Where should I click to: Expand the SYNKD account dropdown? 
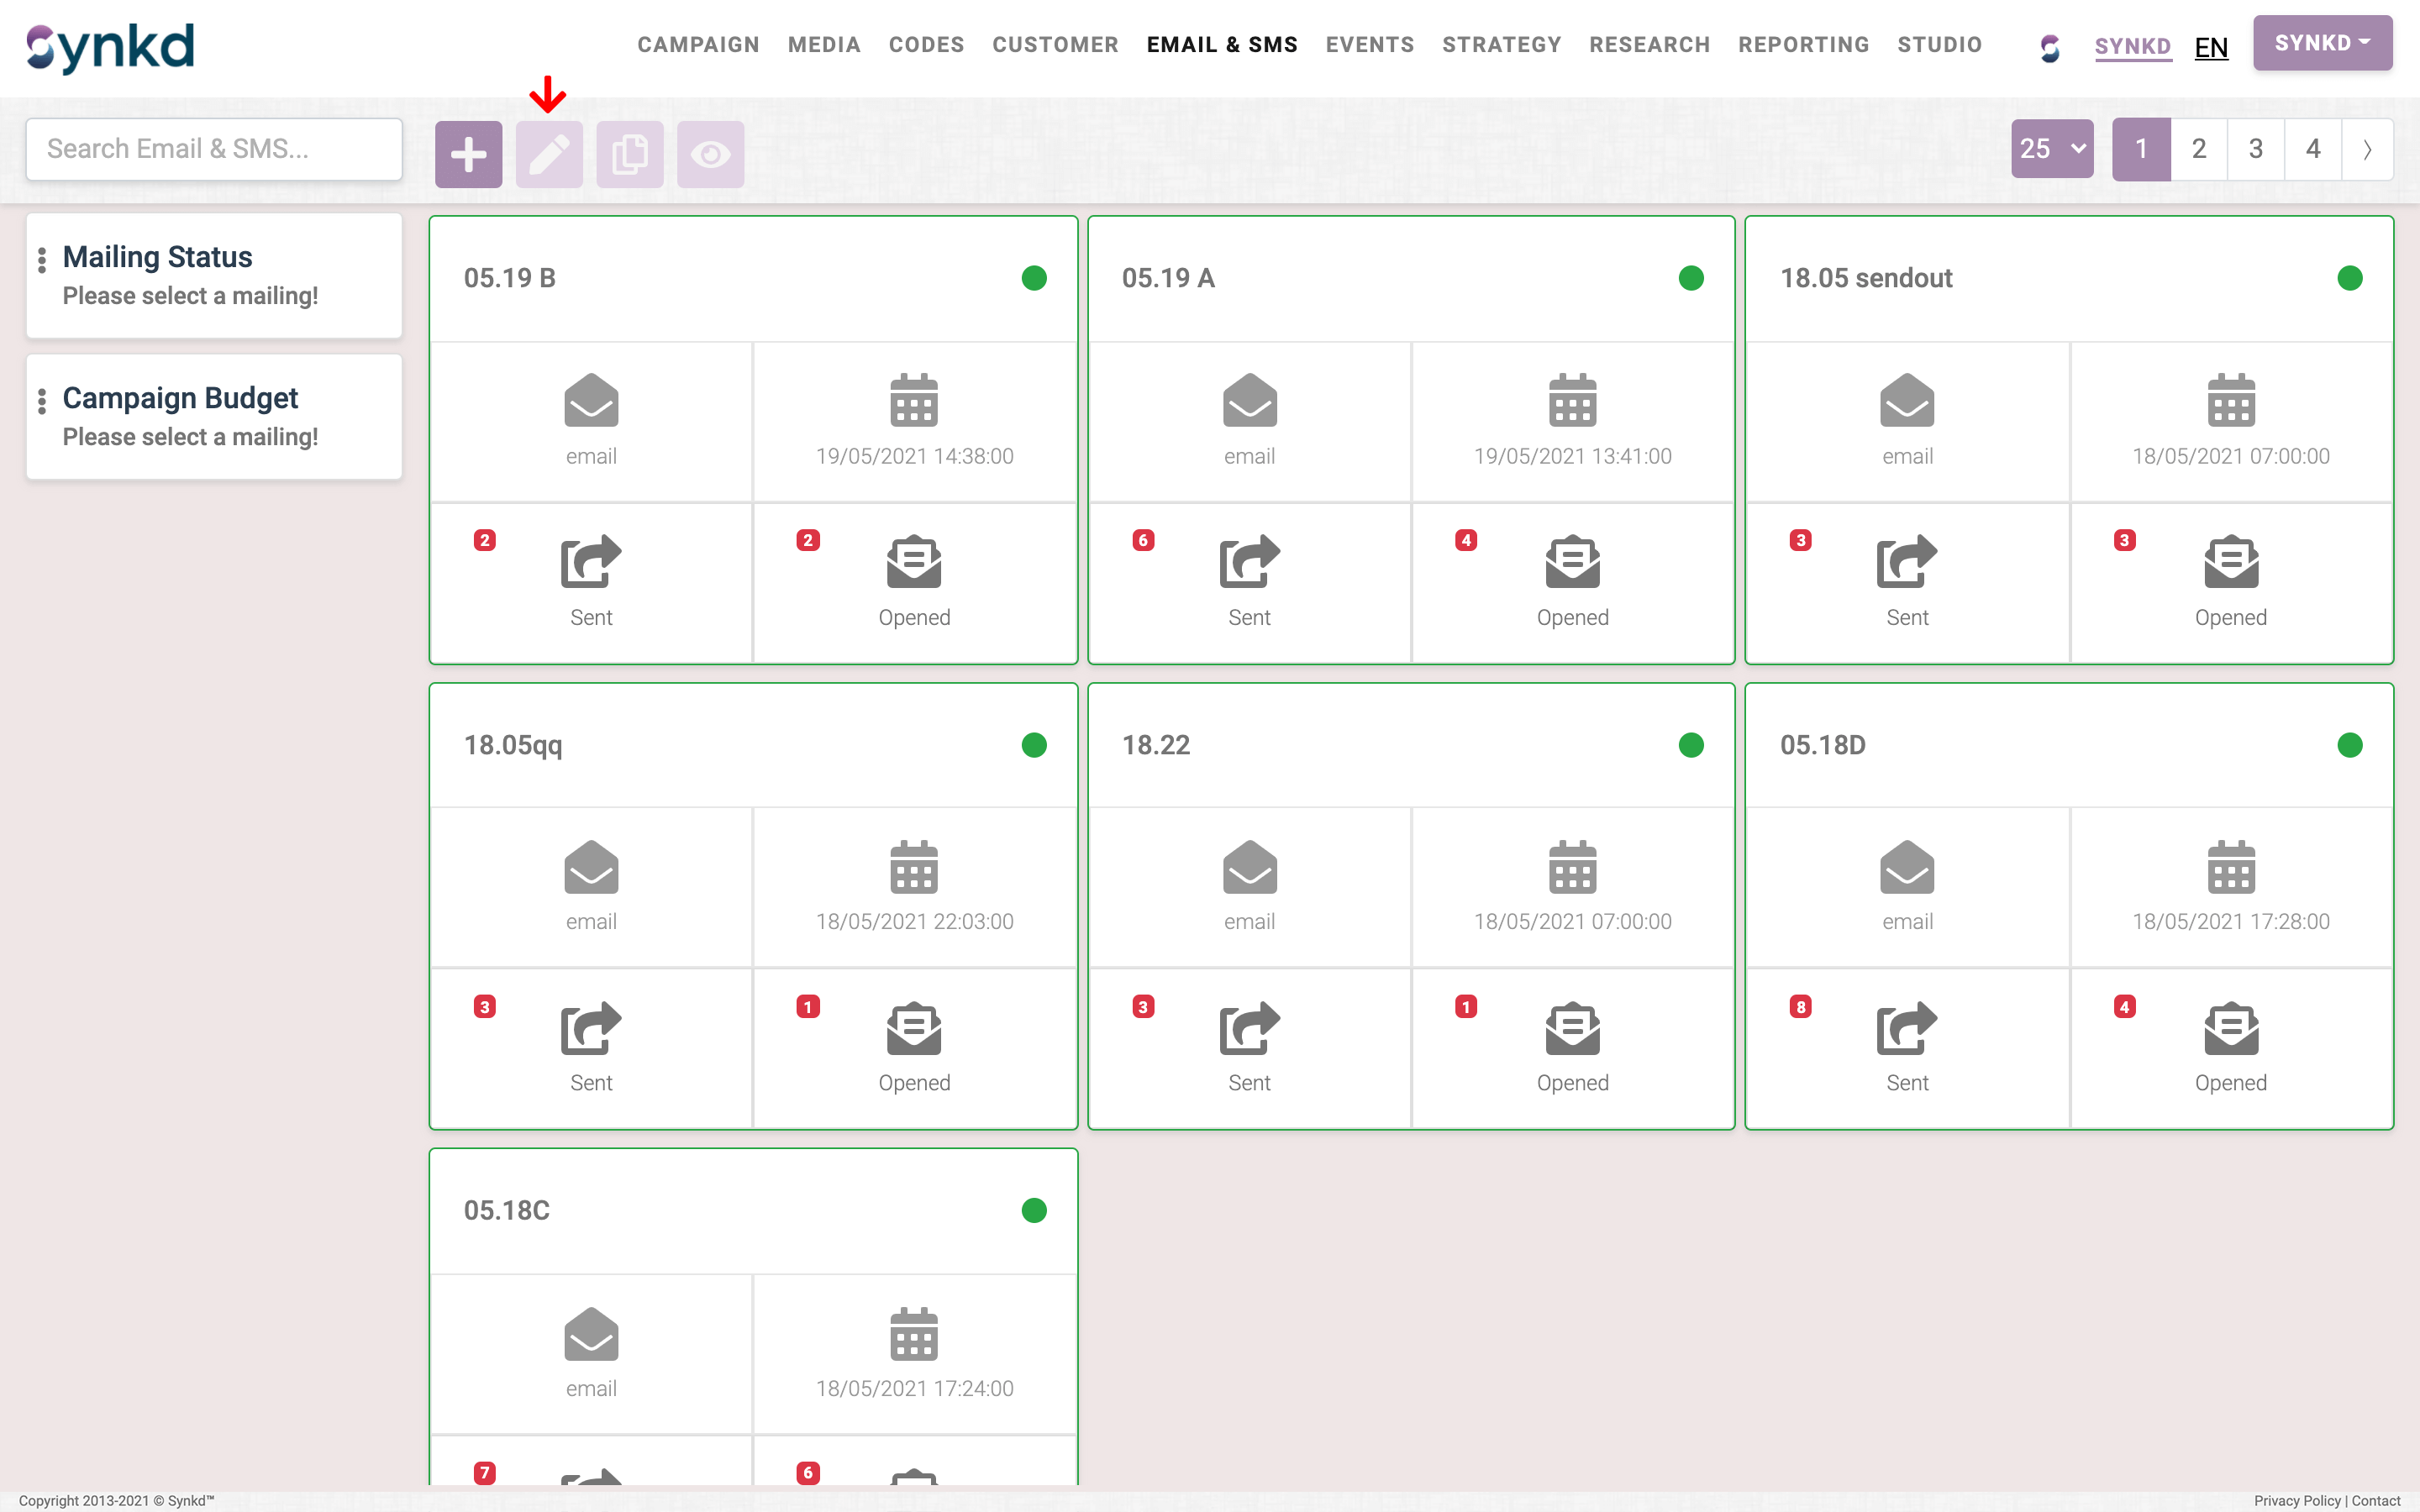pyautogui.click(x=2322, y=43)
